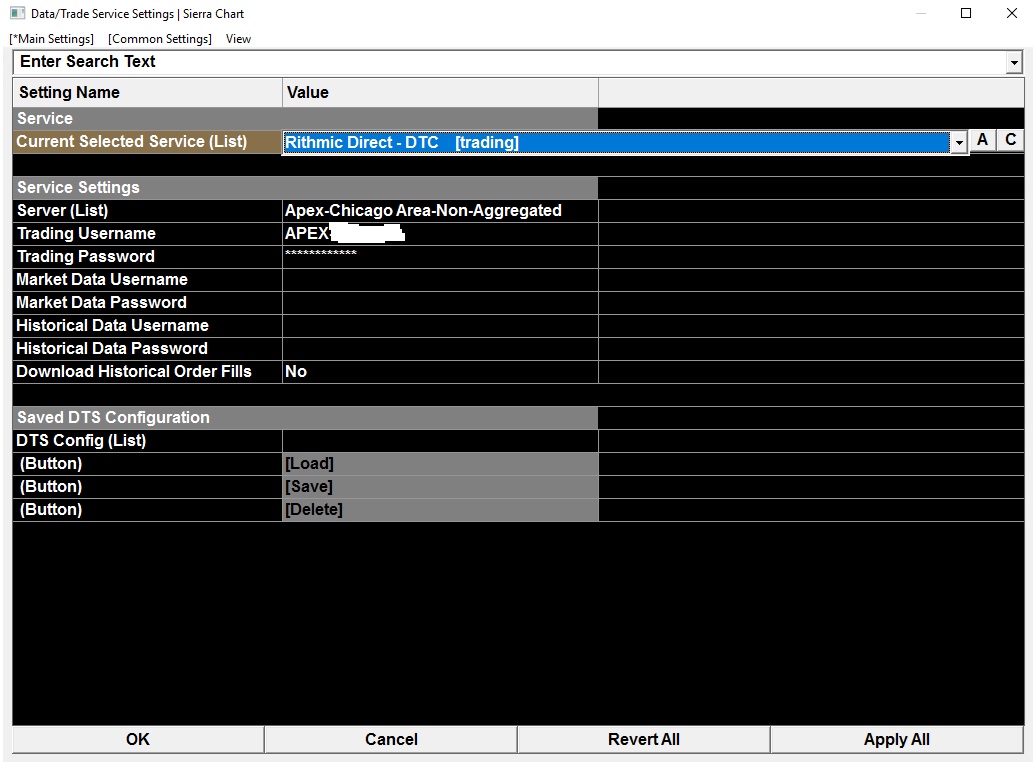Click the A button beside service list
Screen dimensions: 1033x762
[982, 140]
